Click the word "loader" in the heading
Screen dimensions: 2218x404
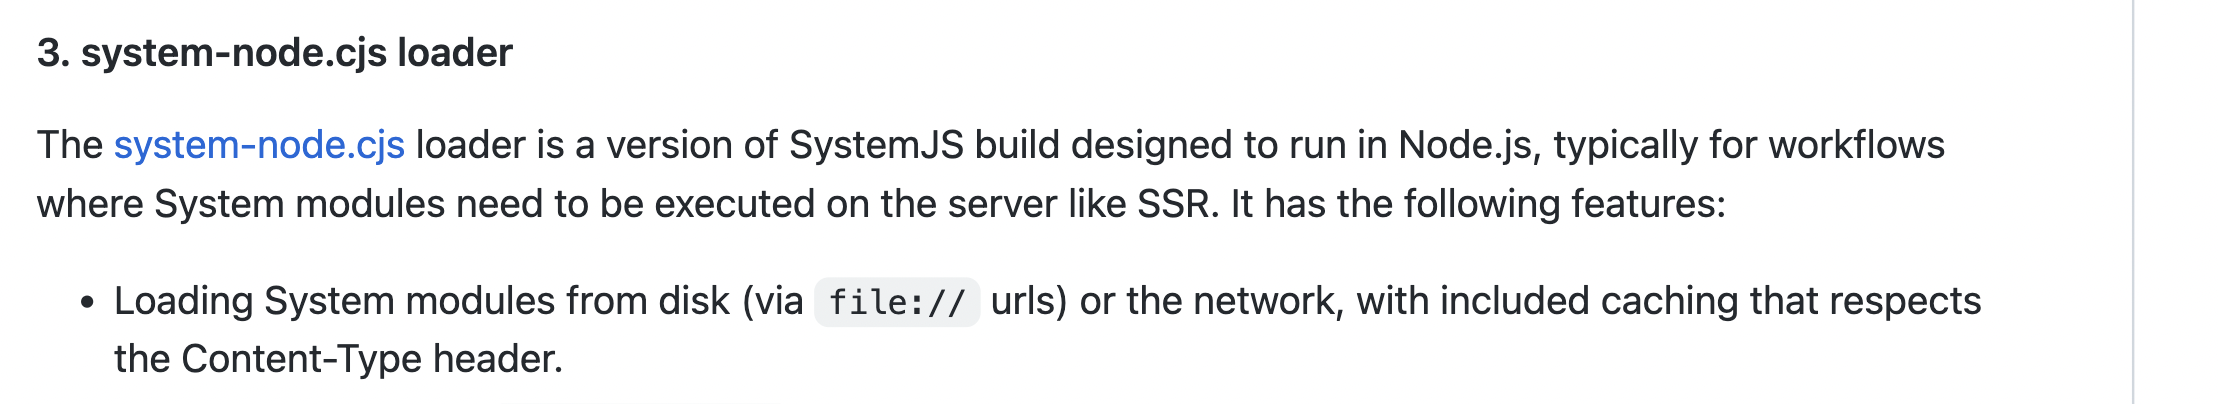pos(455,52)
